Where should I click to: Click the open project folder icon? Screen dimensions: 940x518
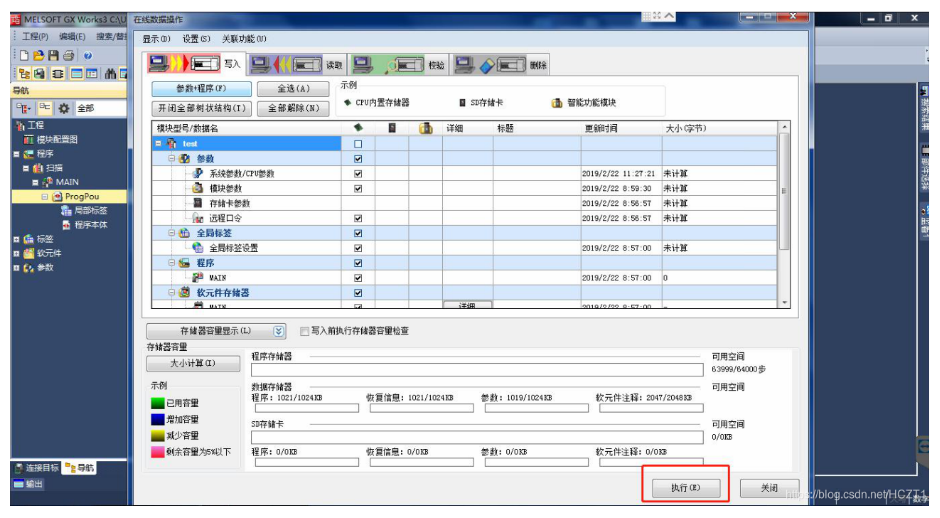point(38,56)
